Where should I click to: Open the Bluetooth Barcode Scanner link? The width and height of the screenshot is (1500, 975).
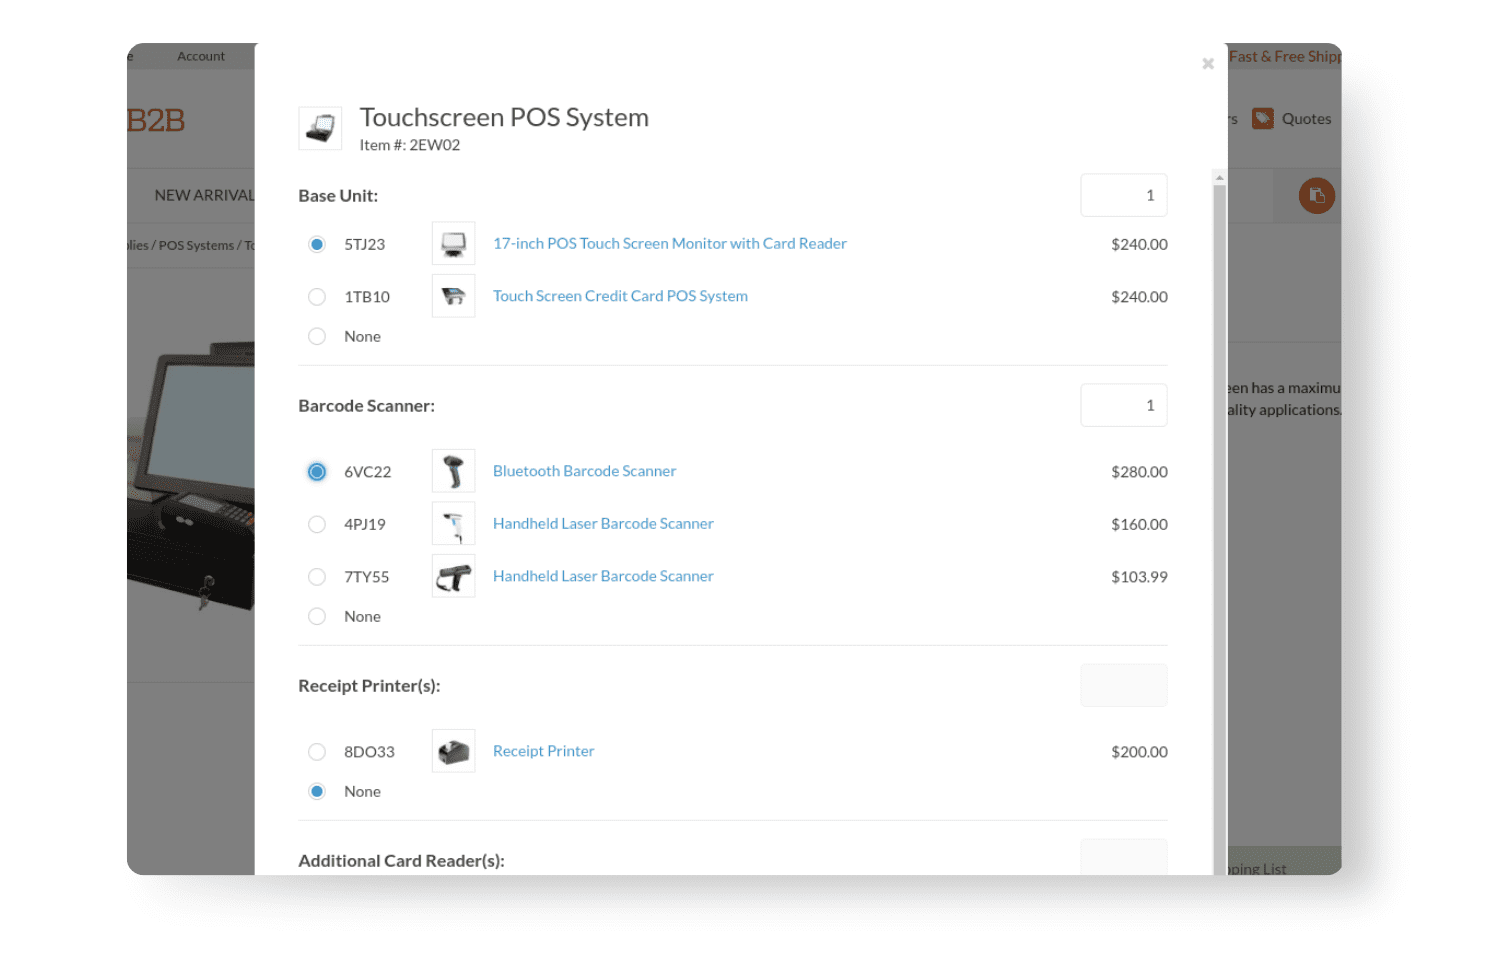click(584, 471)
